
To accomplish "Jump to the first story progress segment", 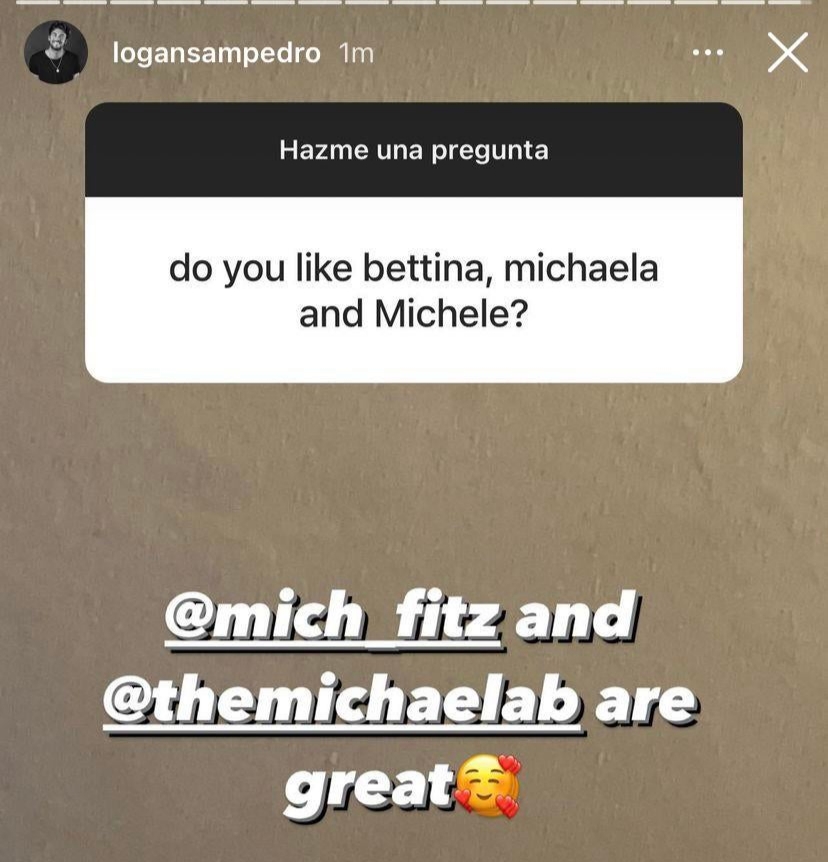I will 38,2.
